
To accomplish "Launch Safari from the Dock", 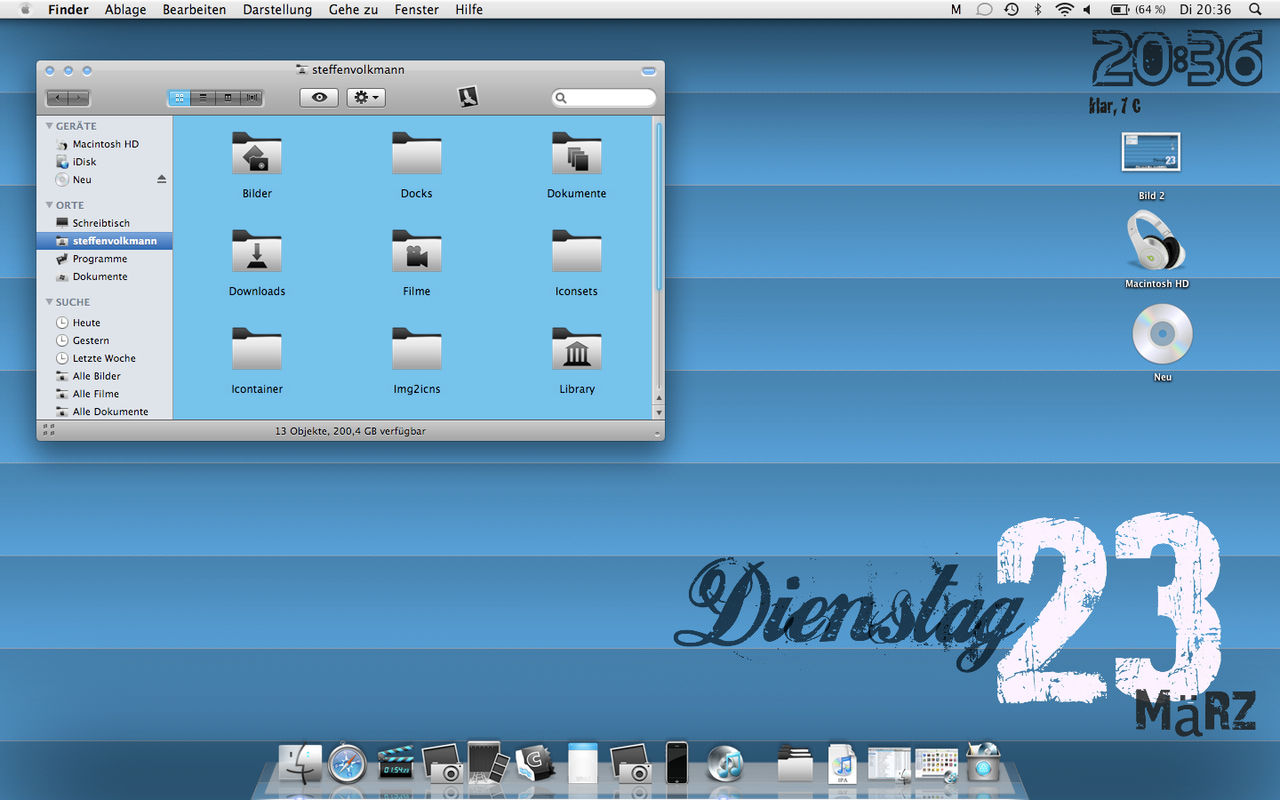I will [347, 764].
